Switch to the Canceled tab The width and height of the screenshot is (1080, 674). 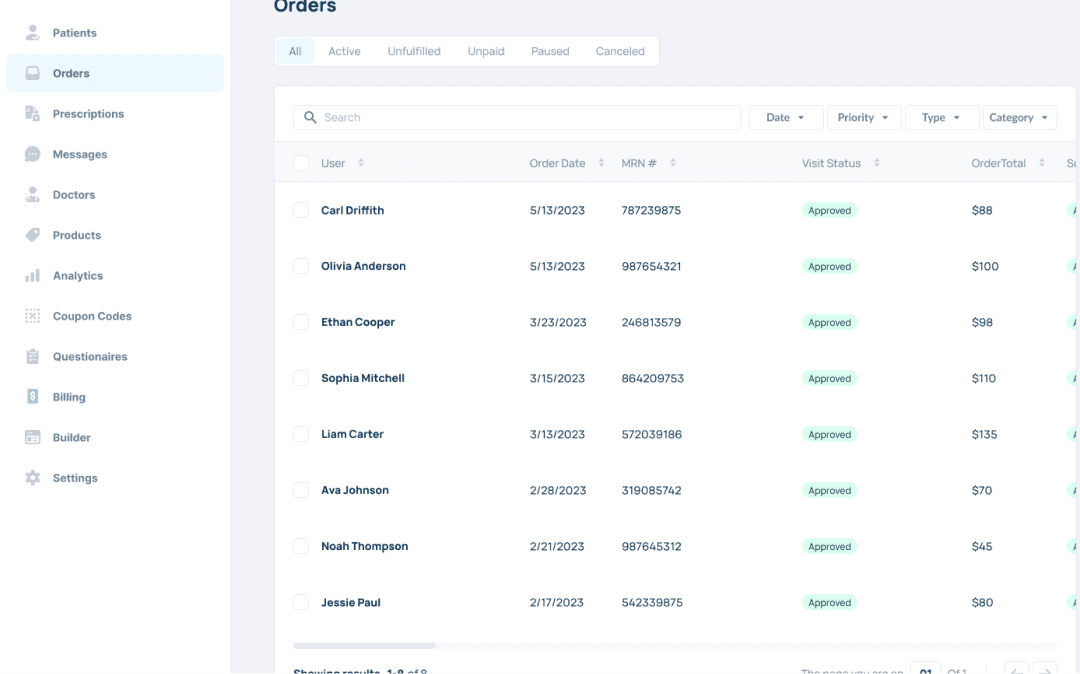(x=620, y=51)
